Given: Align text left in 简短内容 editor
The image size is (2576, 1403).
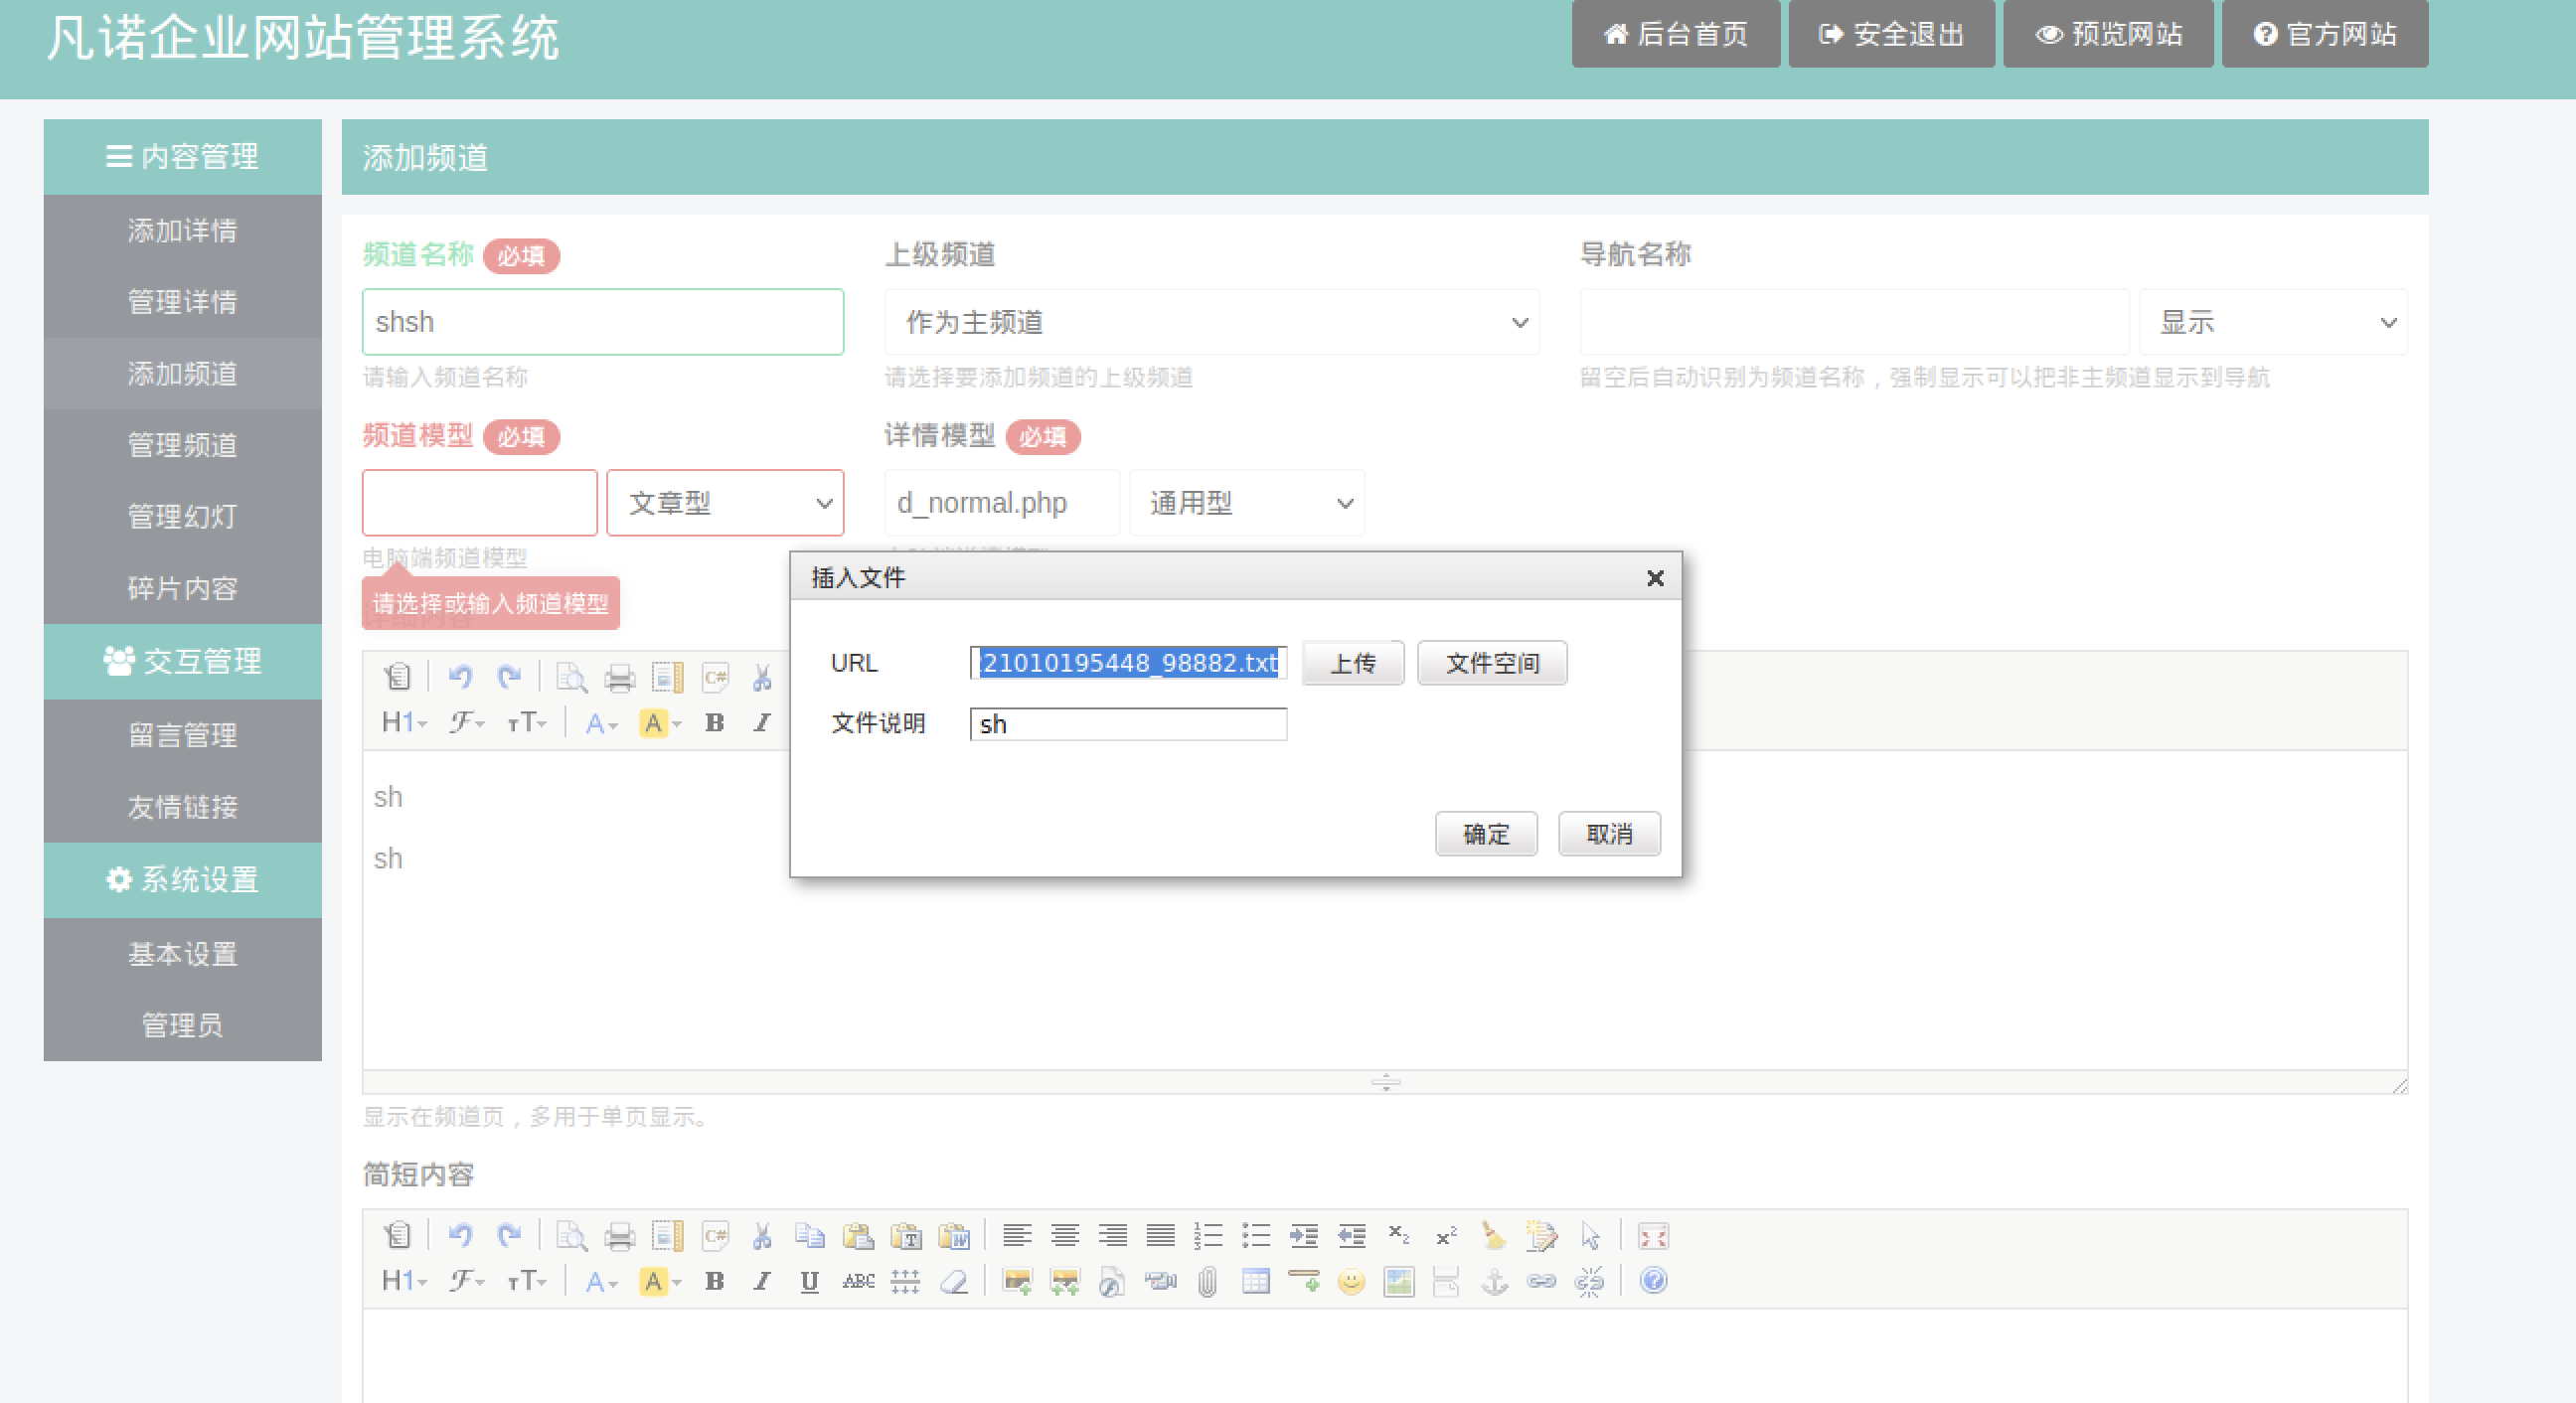Looking at the screenshot, I should click(x=1017, y=1236).
